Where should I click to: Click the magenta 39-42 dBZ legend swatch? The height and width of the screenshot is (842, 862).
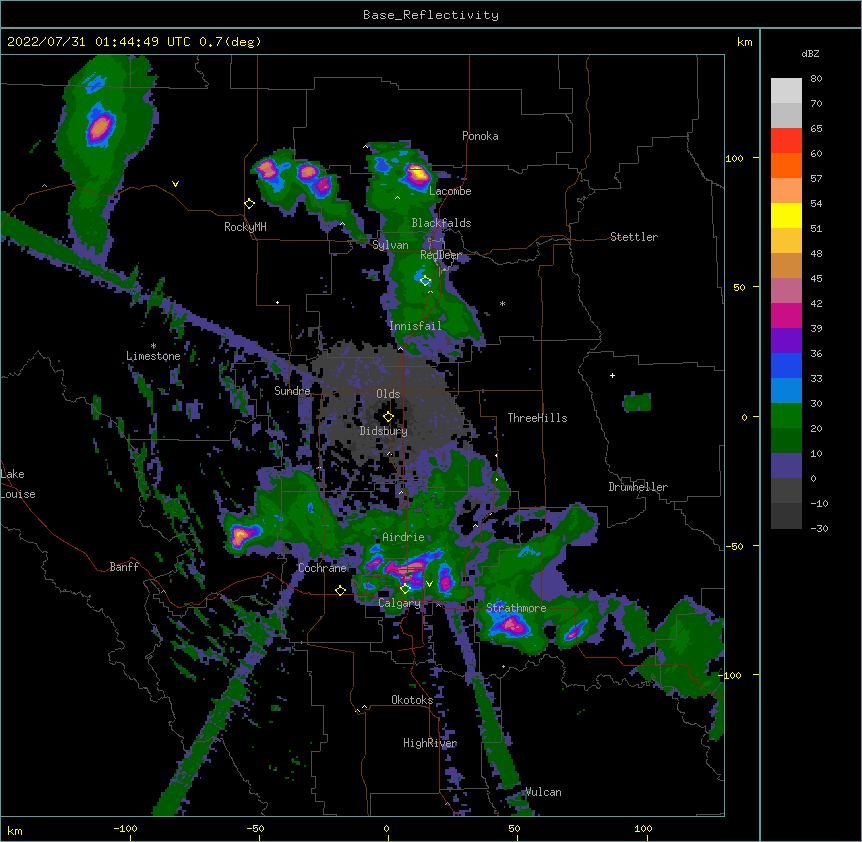pos(786,315)
